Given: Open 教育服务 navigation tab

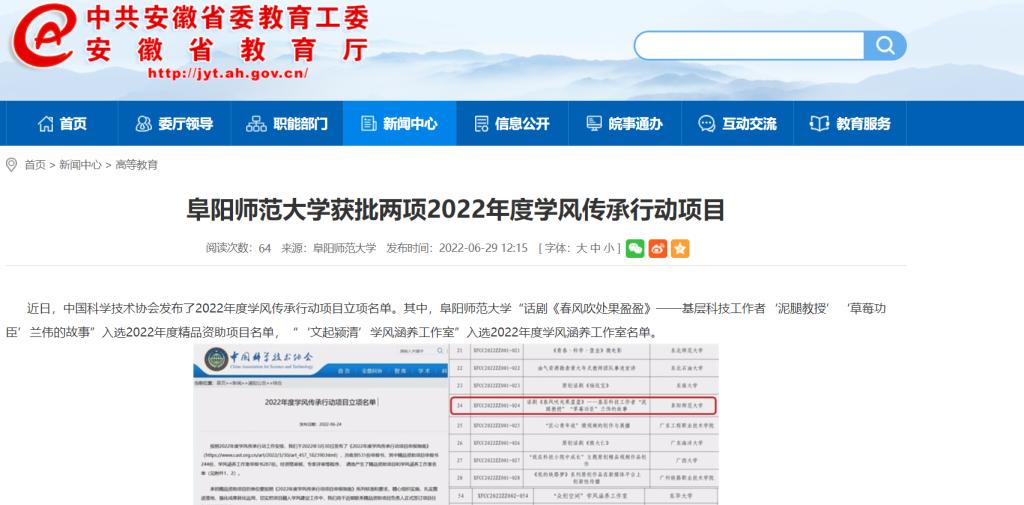Looking at the screenshot, I should [850, 124].
